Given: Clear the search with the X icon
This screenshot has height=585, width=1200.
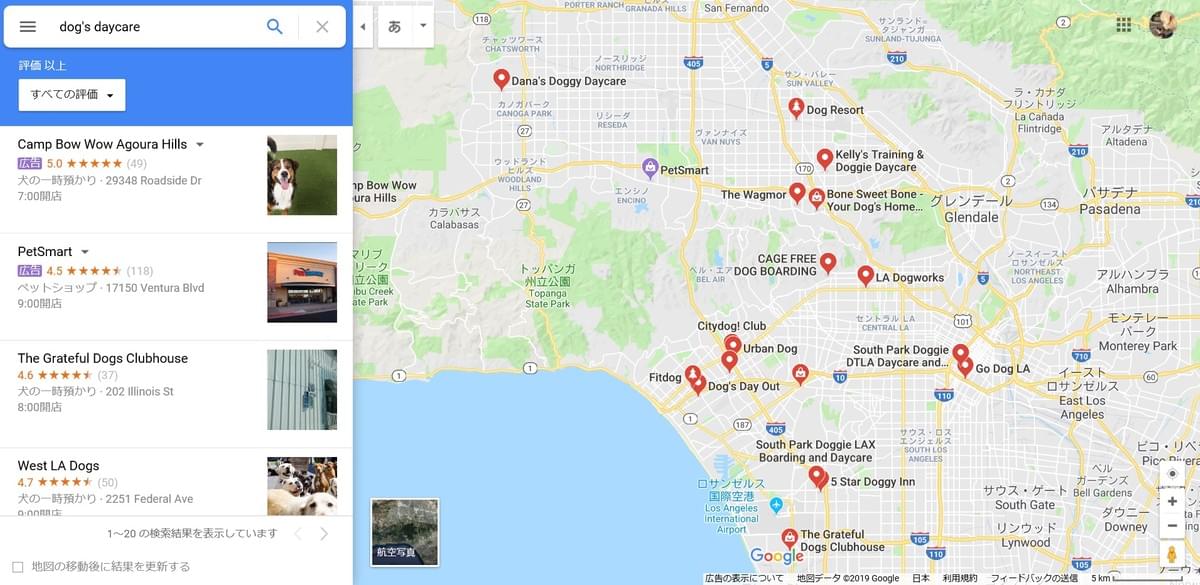Looking at the screenshot, I should (x=322, y=27).
